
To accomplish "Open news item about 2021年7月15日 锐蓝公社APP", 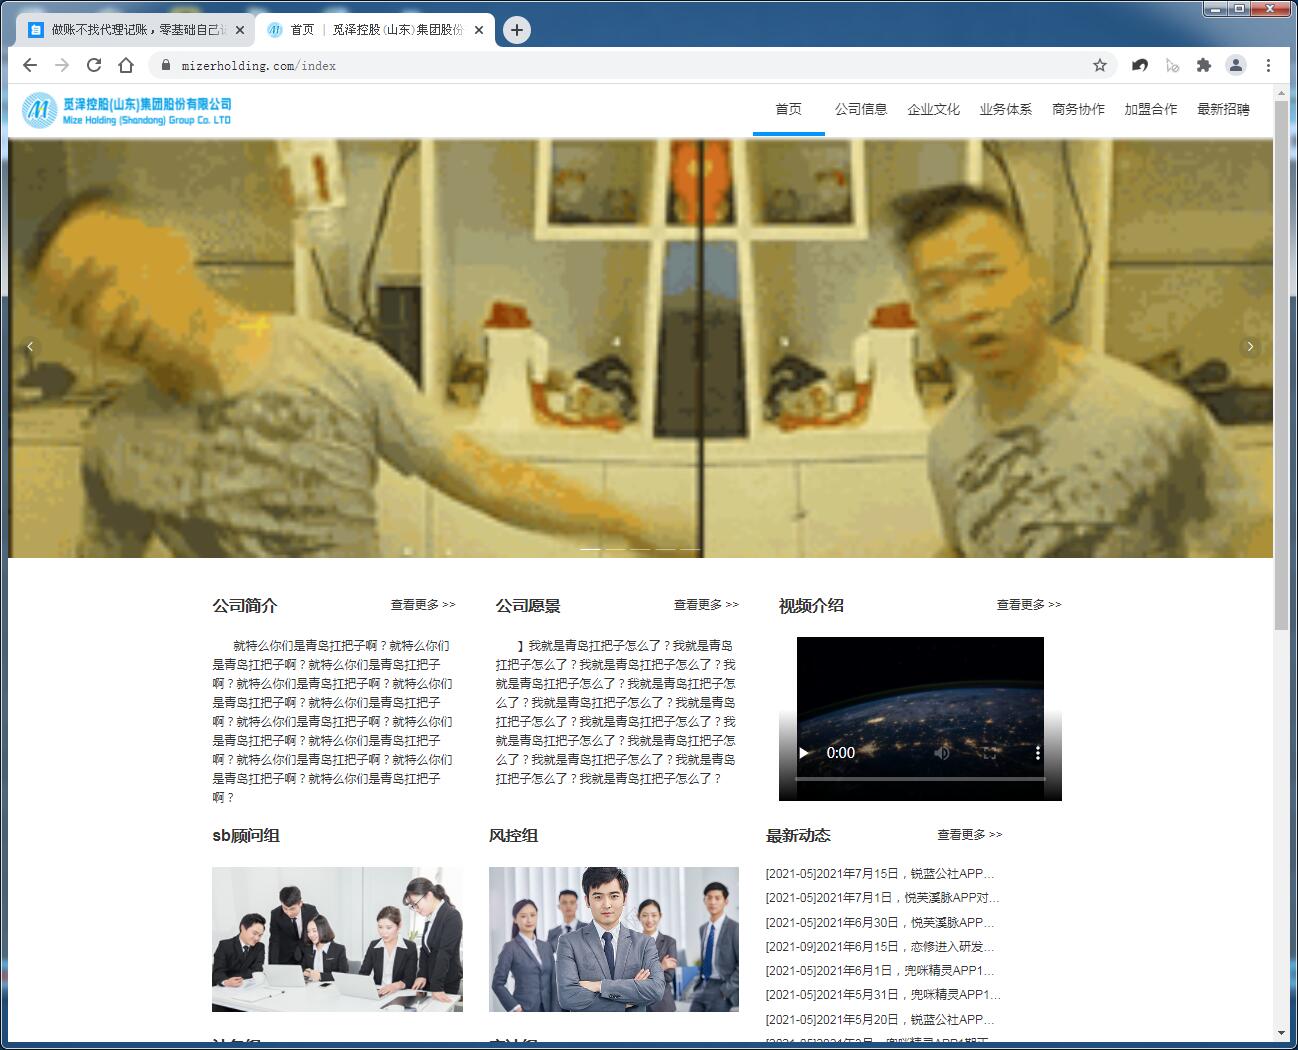I will [x=880, y=873].
